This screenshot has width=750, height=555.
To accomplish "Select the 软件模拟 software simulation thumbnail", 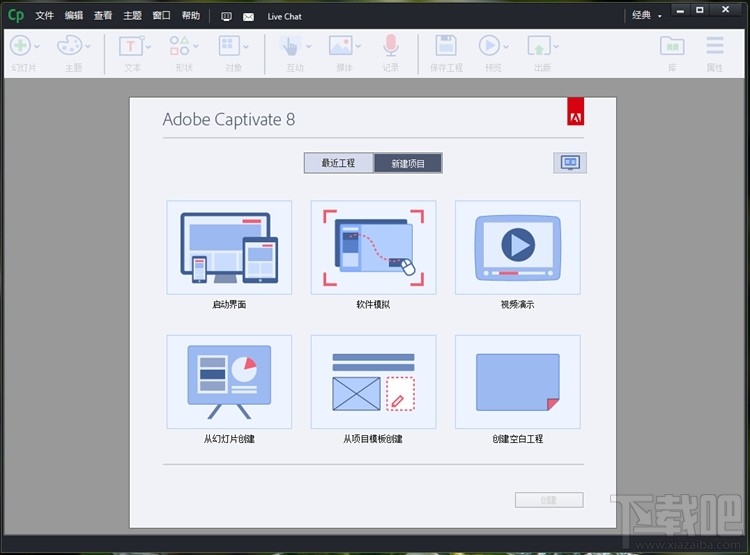I will pos(374,247).
